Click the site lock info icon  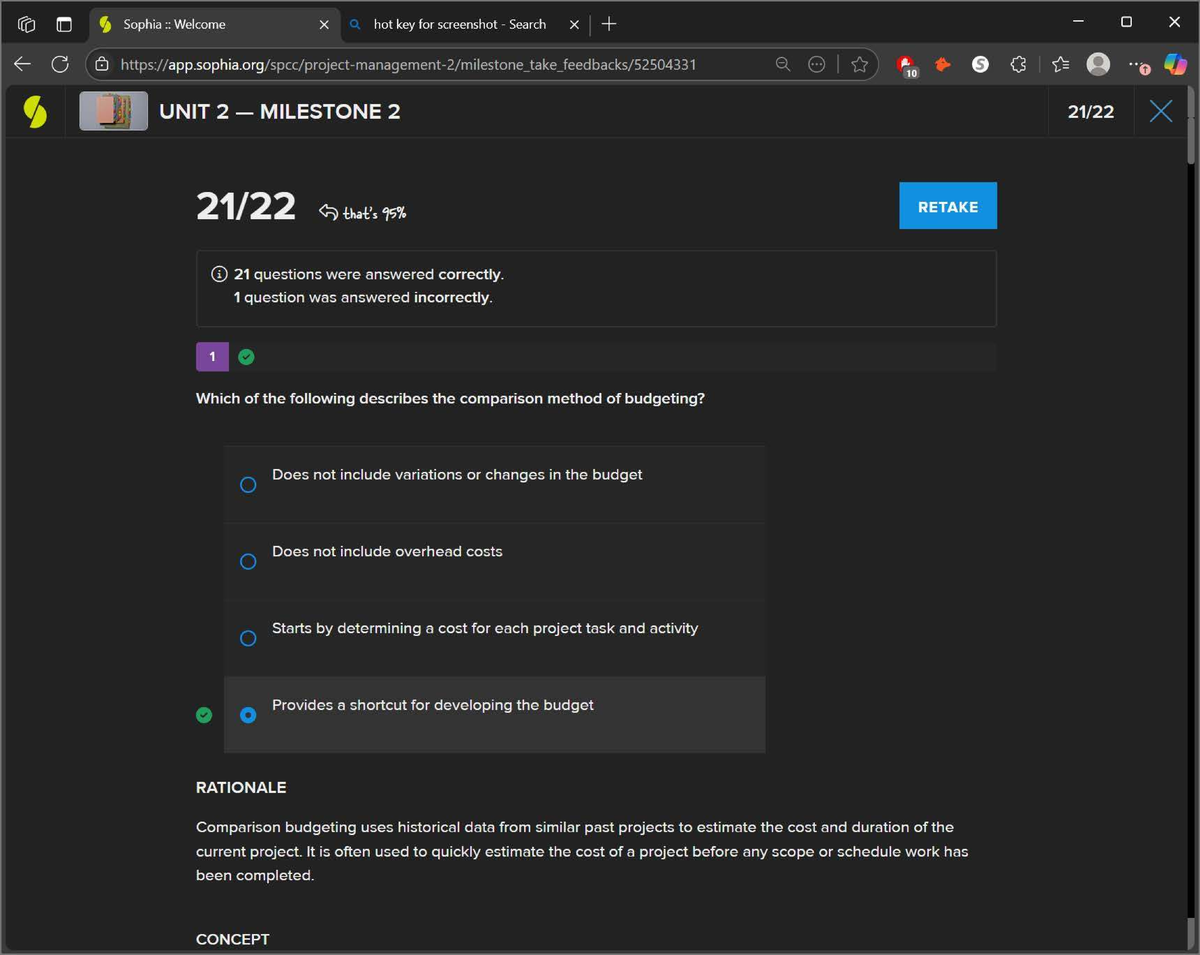(102, 64)
